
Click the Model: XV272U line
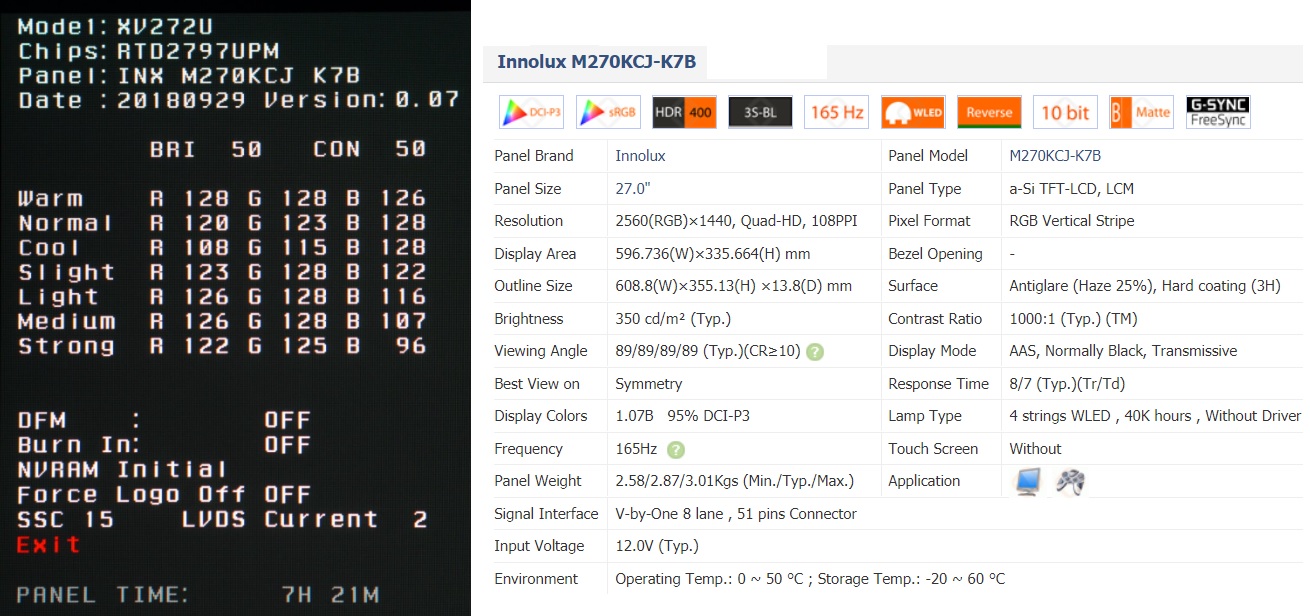[x=115, y=27]
